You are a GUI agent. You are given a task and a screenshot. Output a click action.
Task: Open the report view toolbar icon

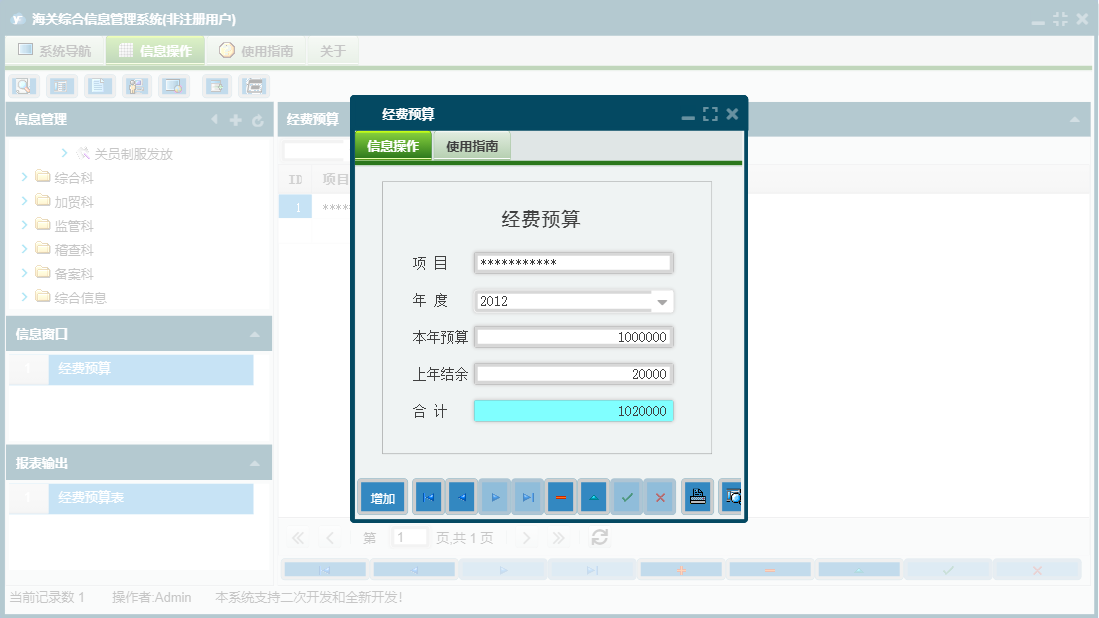coord(61,86)
